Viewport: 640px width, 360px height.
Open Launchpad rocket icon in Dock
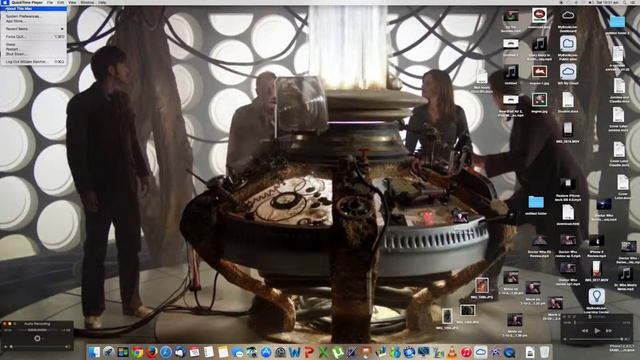tap(109, 352)
